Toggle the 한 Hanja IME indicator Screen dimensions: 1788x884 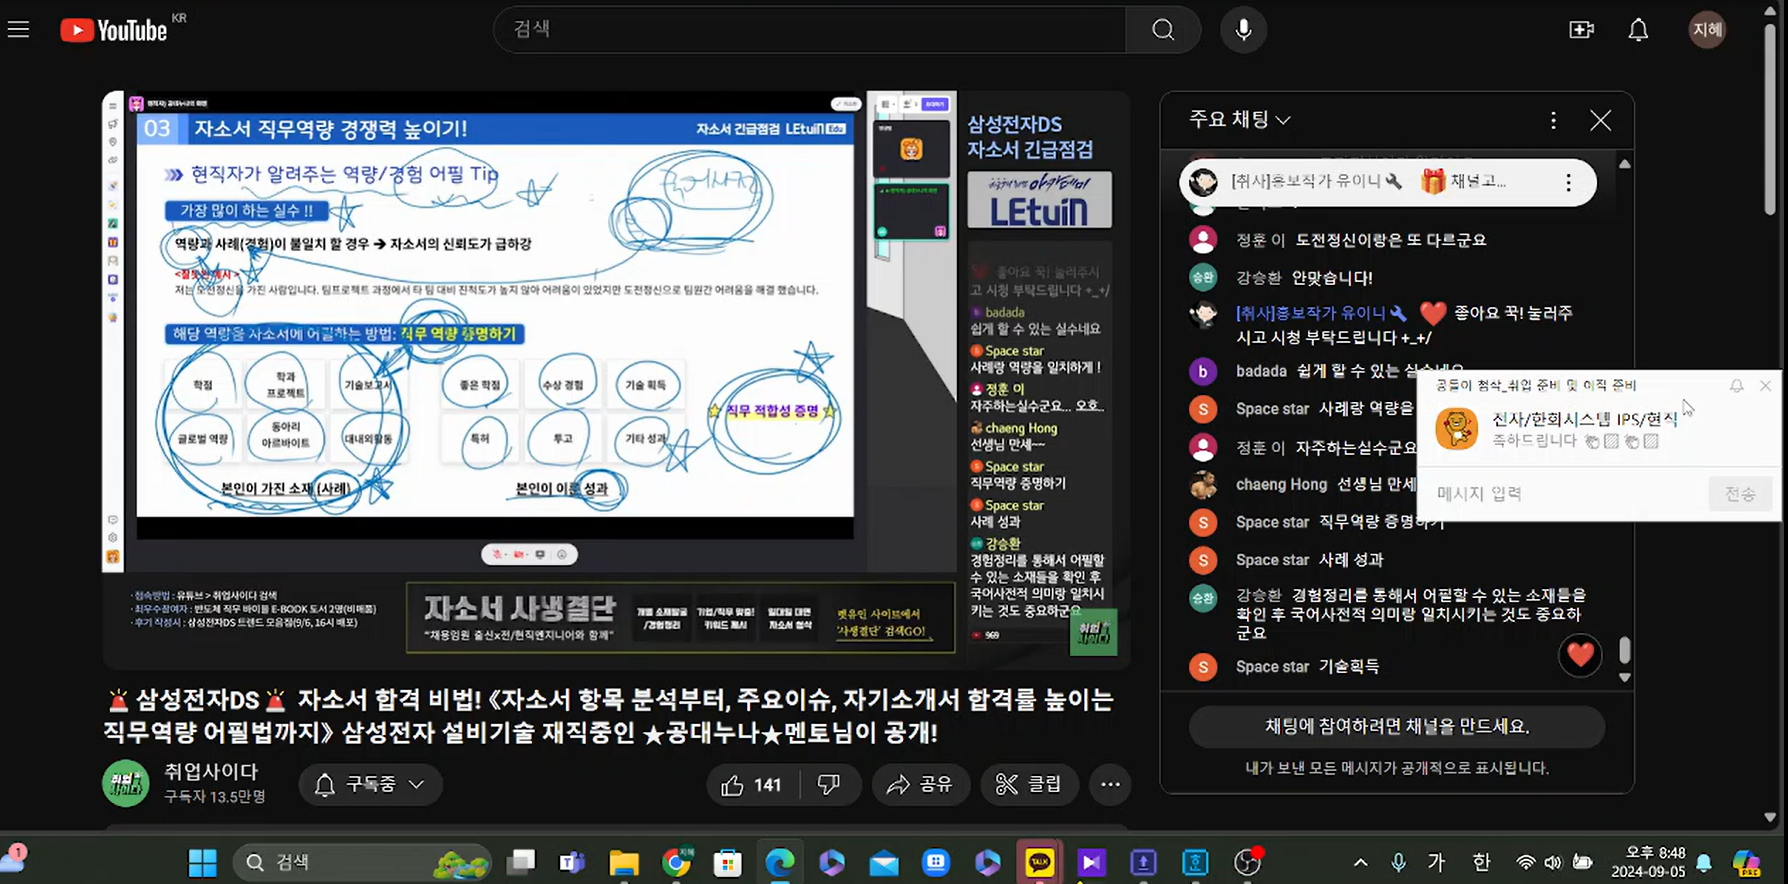(1481, 862)
